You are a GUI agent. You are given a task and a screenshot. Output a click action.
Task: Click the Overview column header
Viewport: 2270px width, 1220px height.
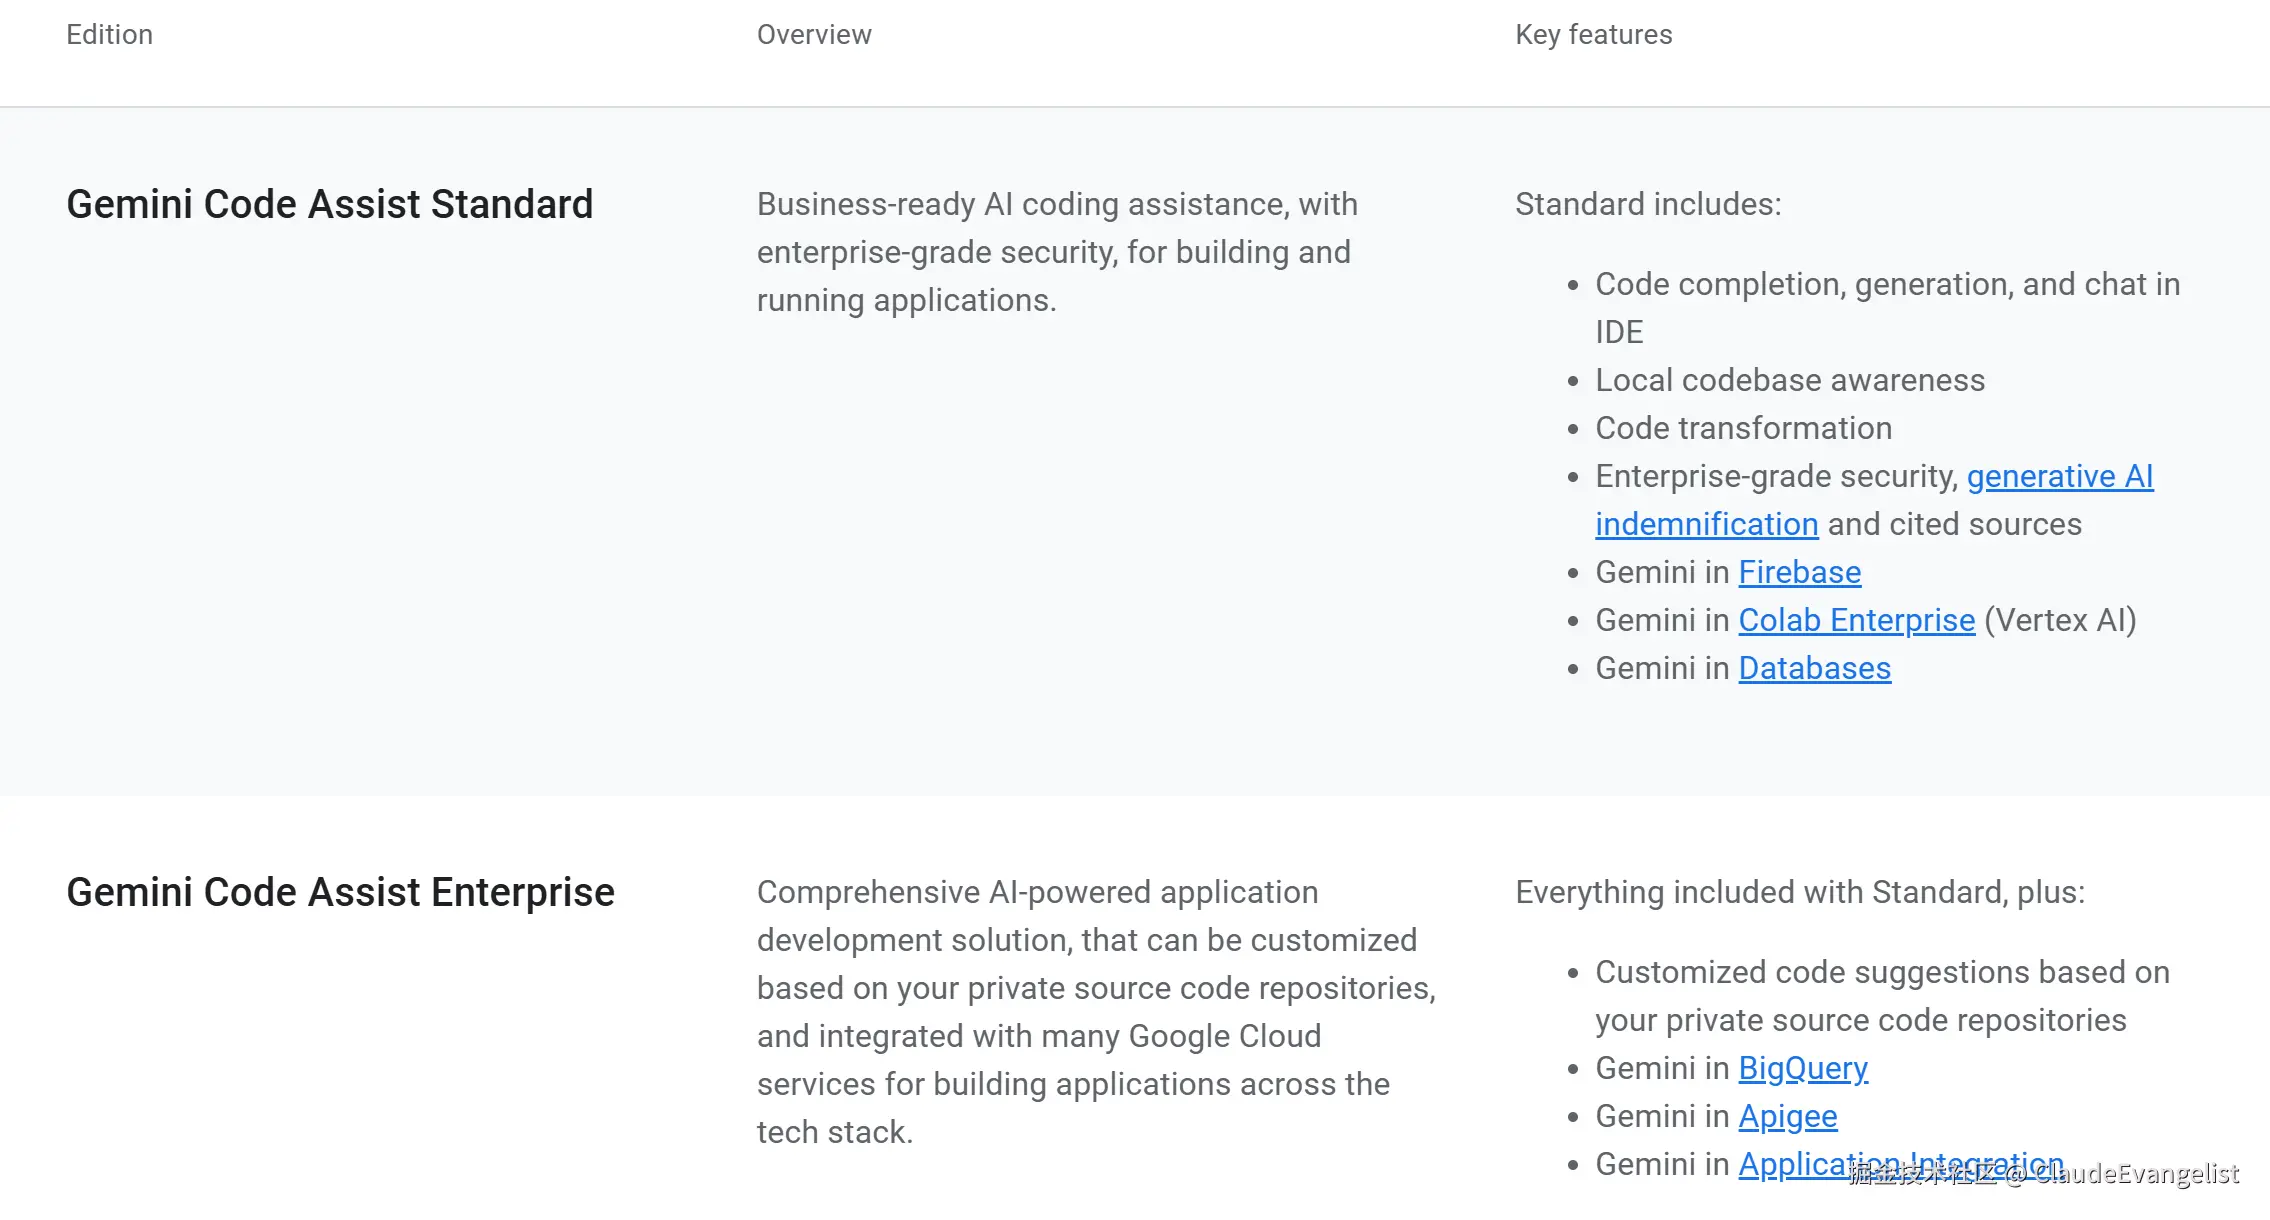(x=813, y=34)
